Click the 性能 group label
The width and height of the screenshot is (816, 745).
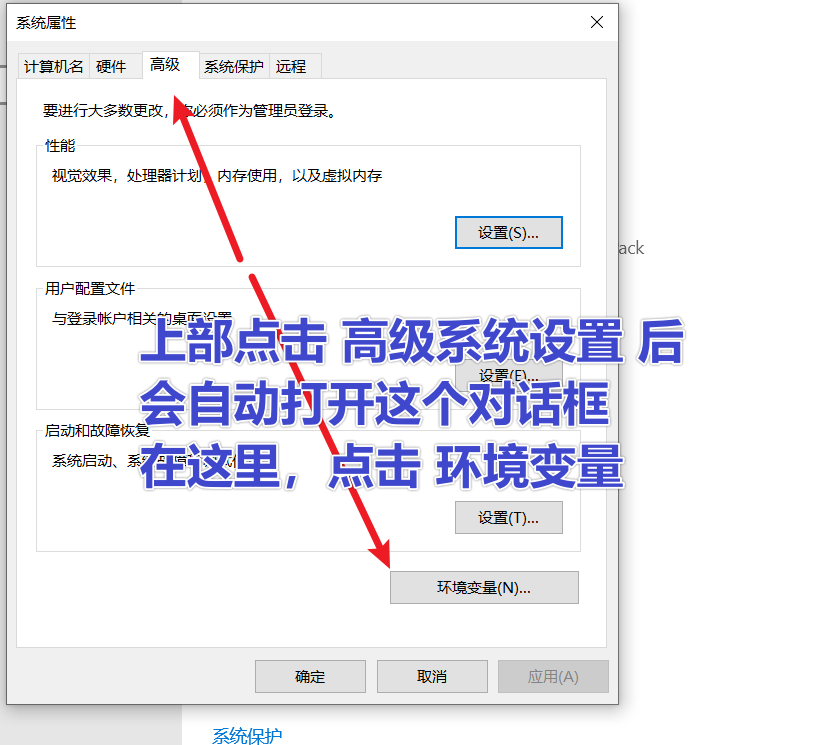(x=60, y=146)
